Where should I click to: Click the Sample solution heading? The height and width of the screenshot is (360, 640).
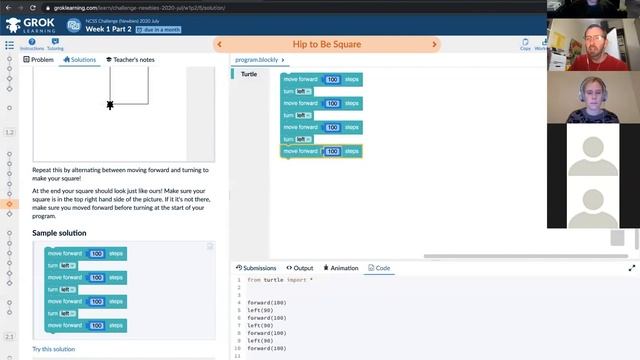(x=59, y=233)
